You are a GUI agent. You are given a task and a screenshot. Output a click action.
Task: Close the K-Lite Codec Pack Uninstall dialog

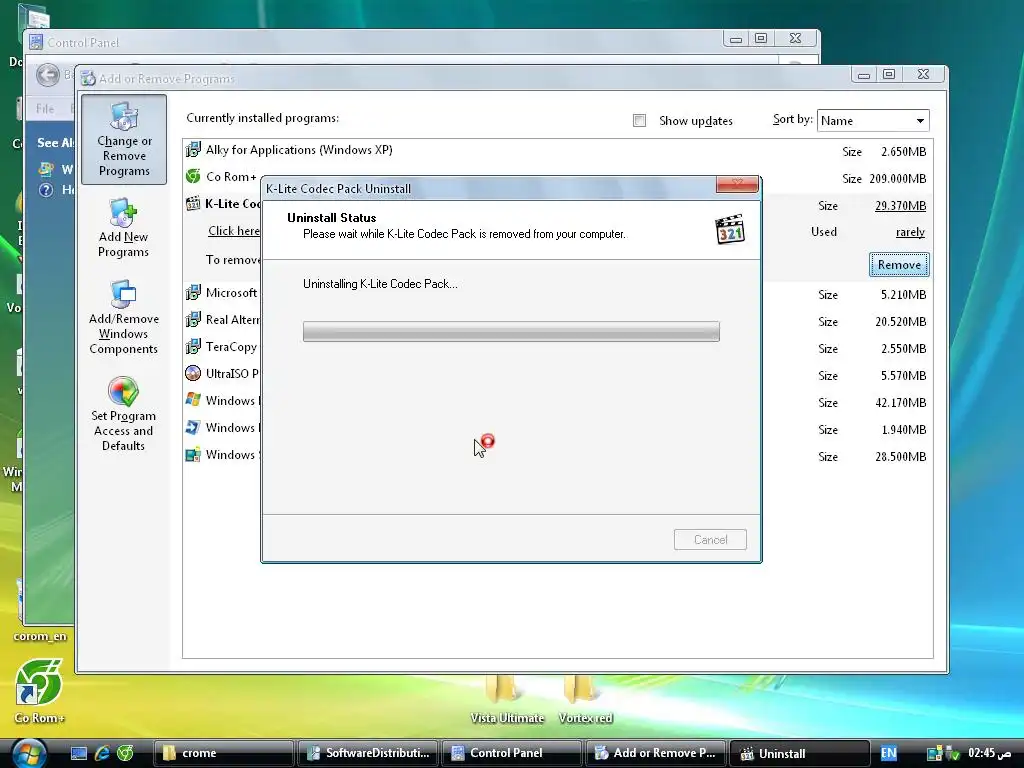(737, 184)
